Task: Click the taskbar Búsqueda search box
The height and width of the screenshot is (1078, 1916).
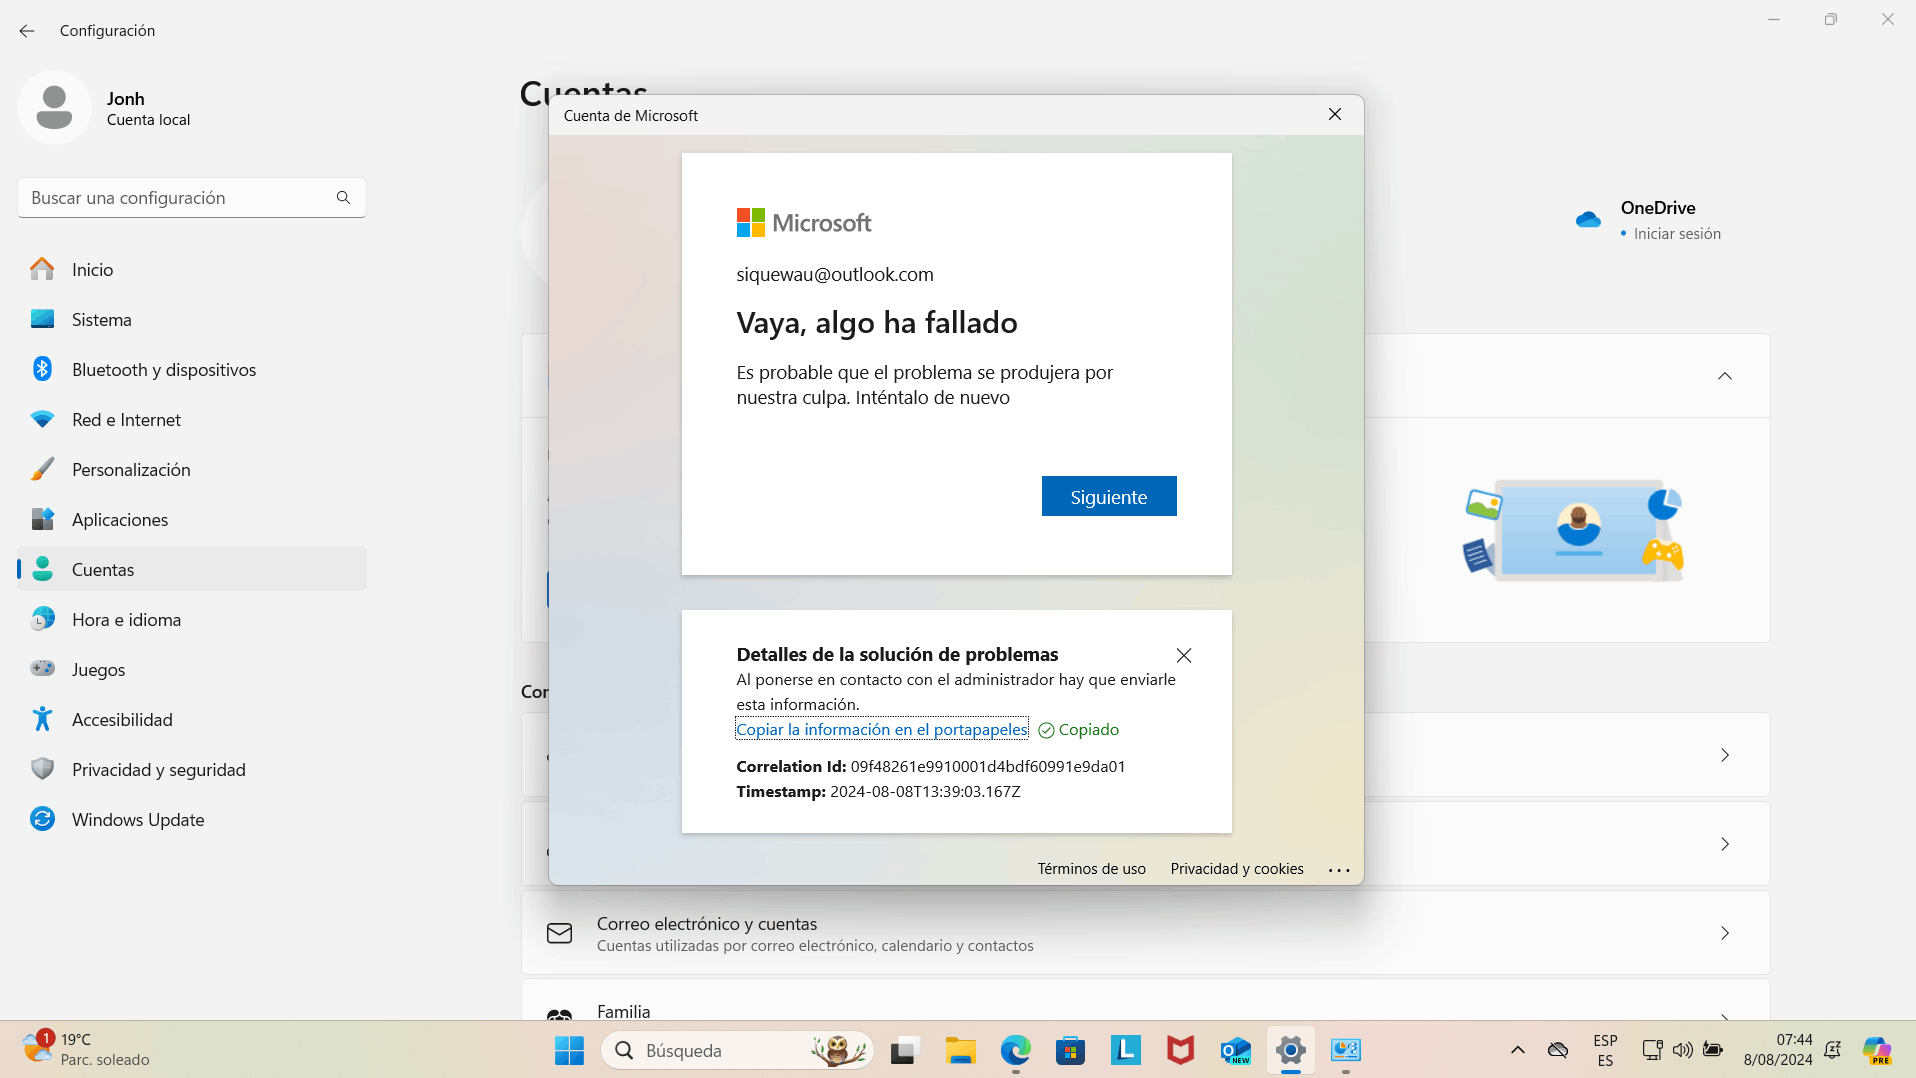Action: tap(738, 1050)
